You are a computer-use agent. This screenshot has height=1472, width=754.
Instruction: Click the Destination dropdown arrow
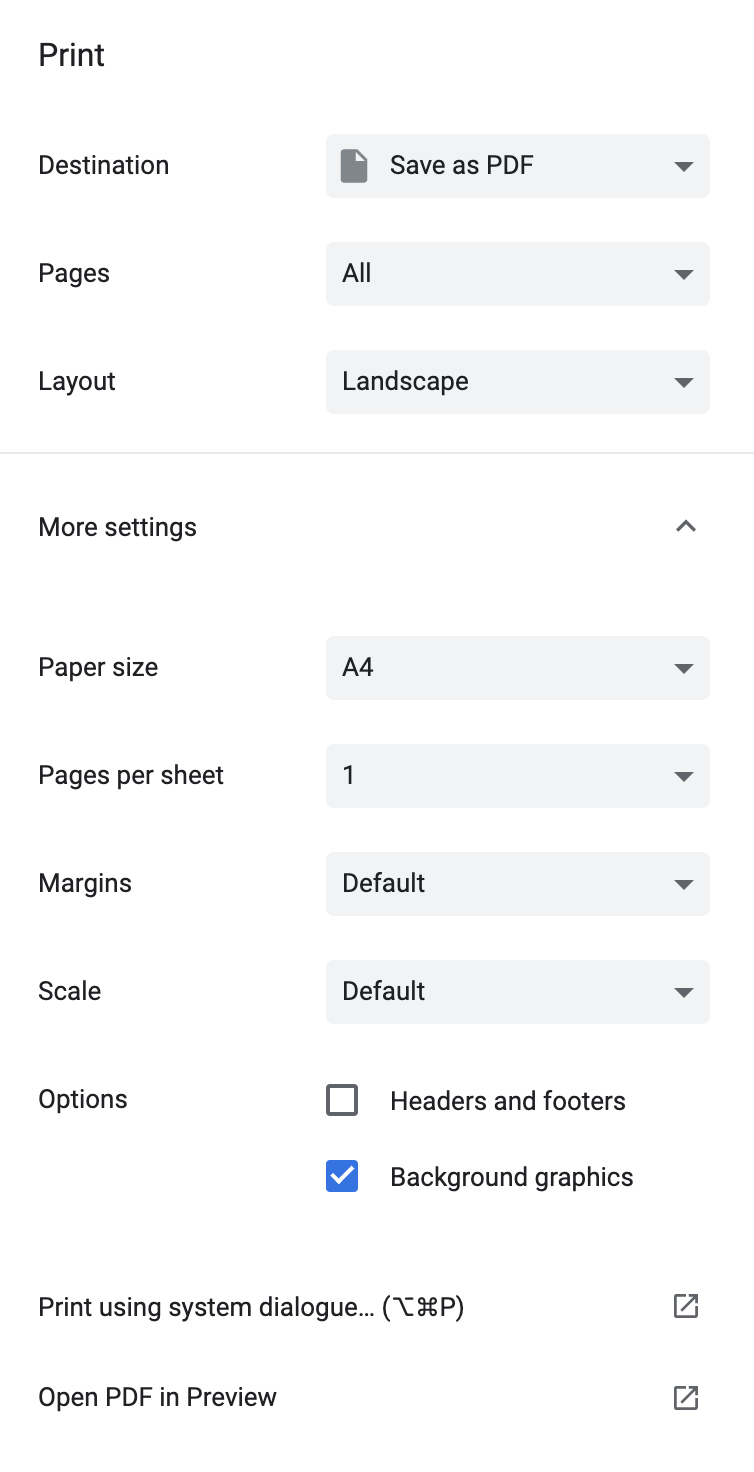coord(684,166)
